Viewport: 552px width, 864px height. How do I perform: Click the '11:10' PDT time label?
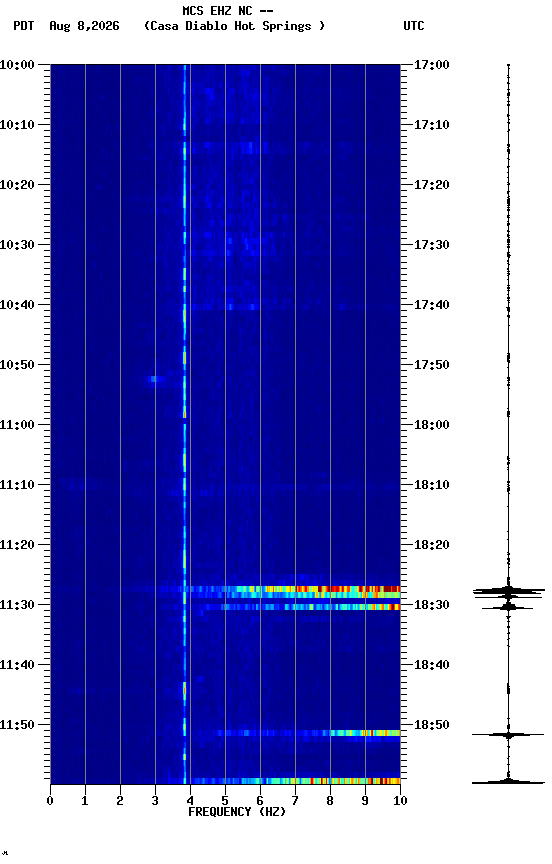pos(17,485)
